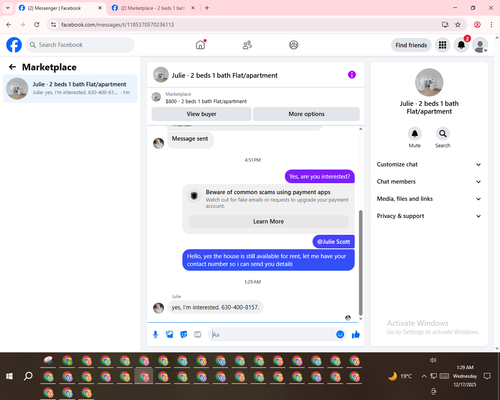Open Windows Start menu
Viewport: 500px width, 400px height.
point(9,376)
